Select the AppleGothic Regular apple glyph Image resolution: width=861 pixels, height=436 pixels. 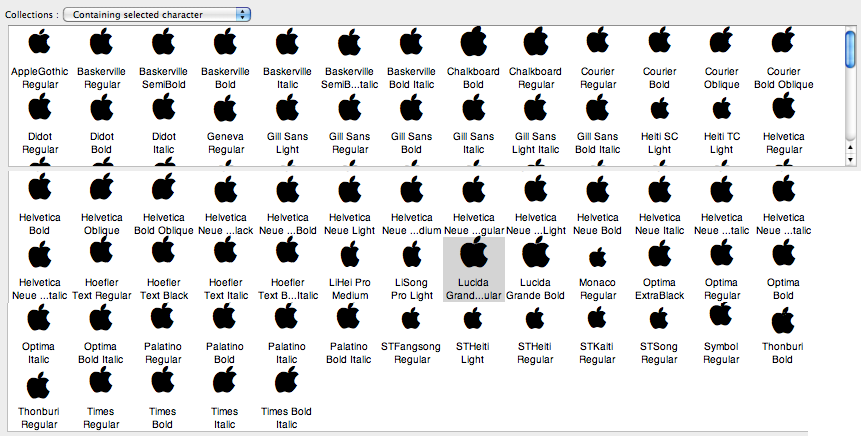pos(40,42)
